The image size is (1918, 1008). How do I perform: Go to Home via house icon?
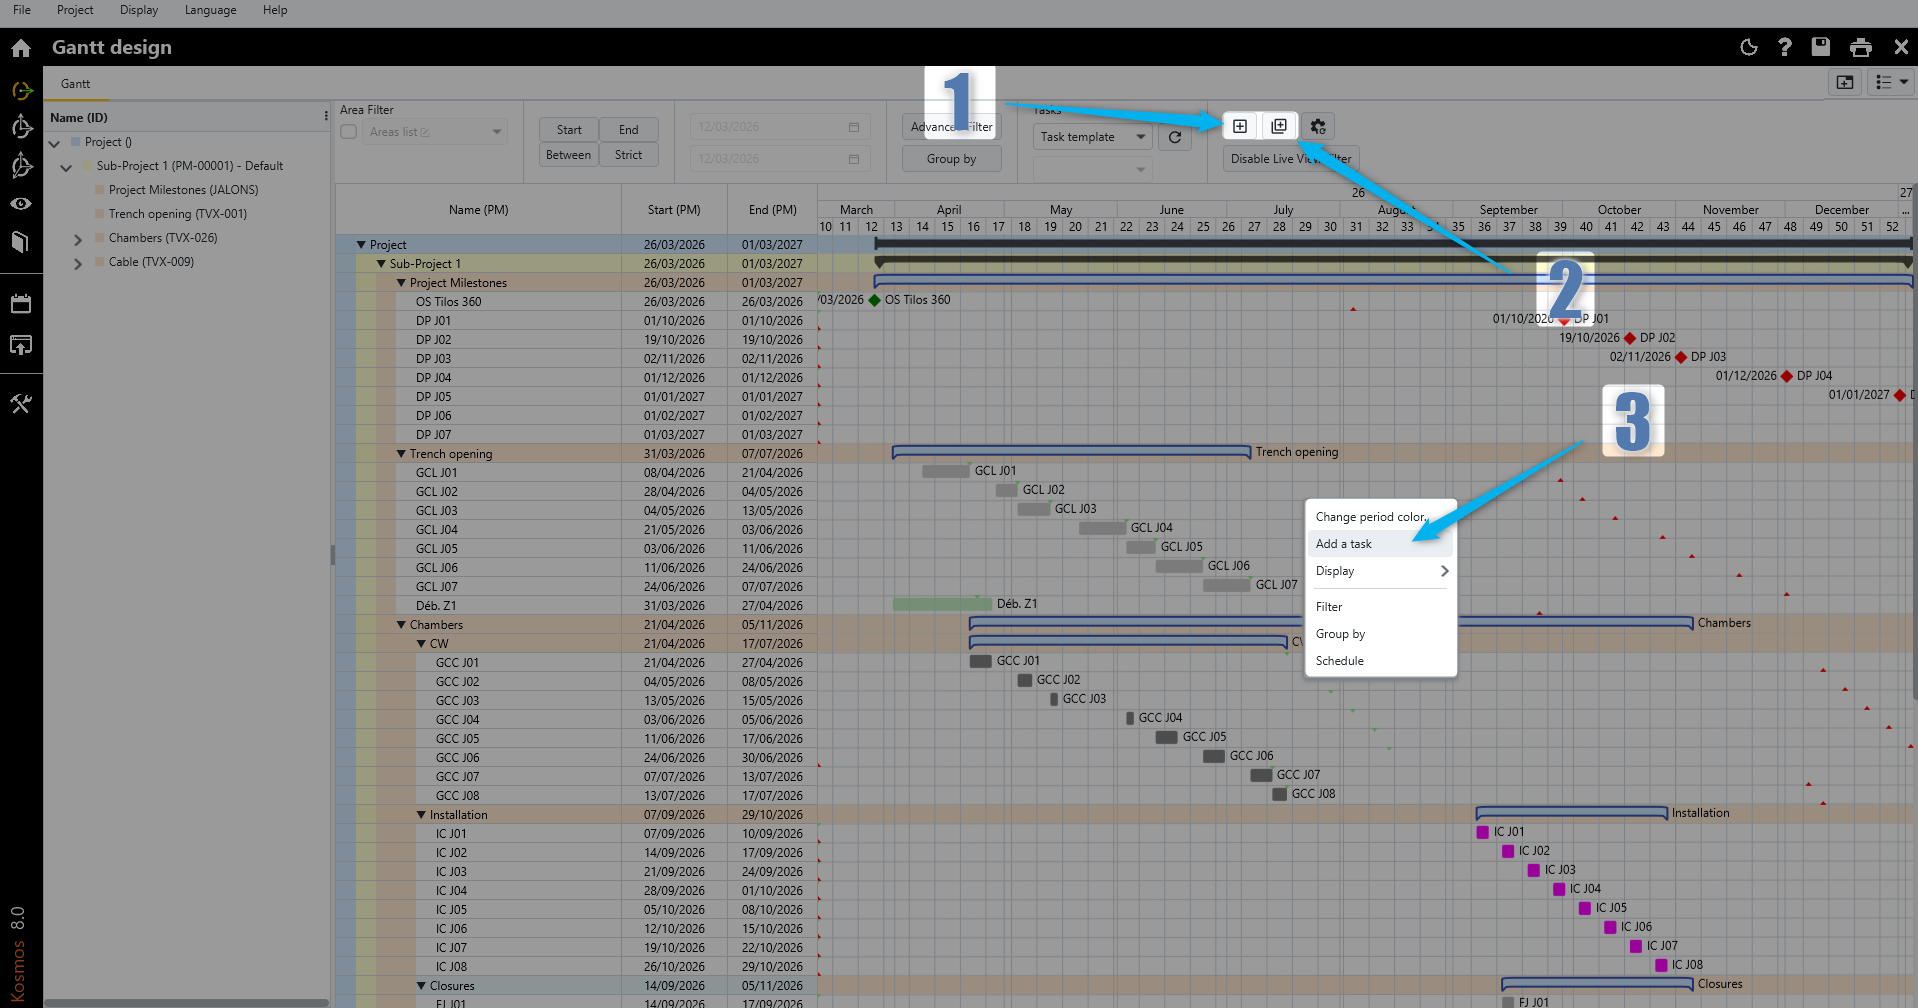pyautogui.click(x=21, y=48)
